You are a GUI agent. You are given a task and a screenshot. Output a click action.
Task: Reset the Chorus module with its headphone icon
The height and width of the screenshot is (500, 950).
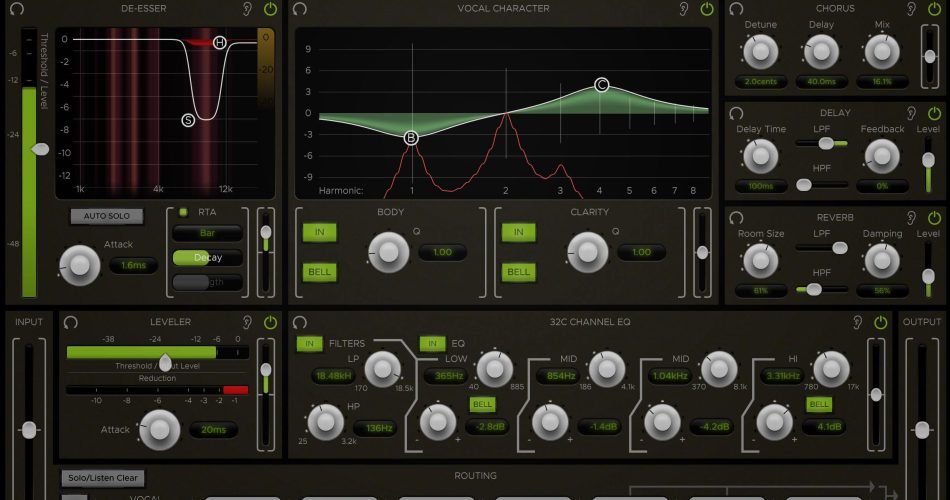click(x=737, y=9)
